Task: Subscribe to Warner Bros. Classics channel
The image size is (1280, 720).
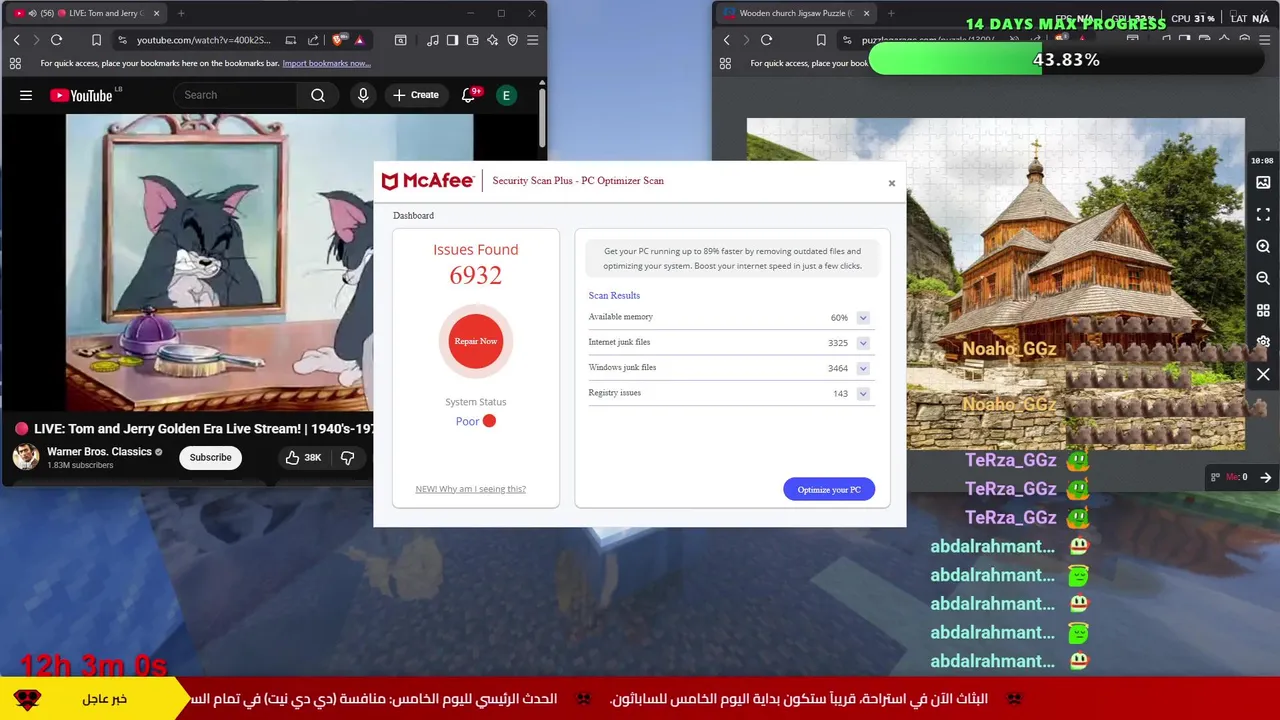Action: click(210, 457)
